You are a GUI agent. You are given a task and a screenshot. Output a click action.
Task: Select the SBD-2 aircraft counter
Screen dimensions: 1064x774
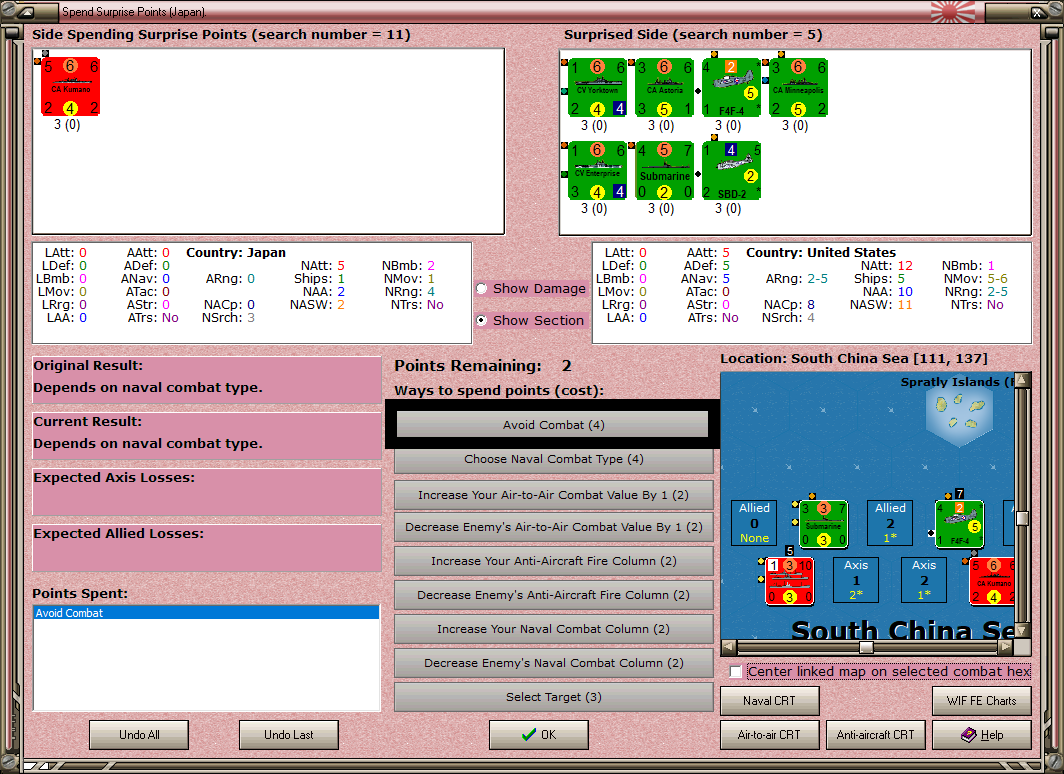(731, 171)
